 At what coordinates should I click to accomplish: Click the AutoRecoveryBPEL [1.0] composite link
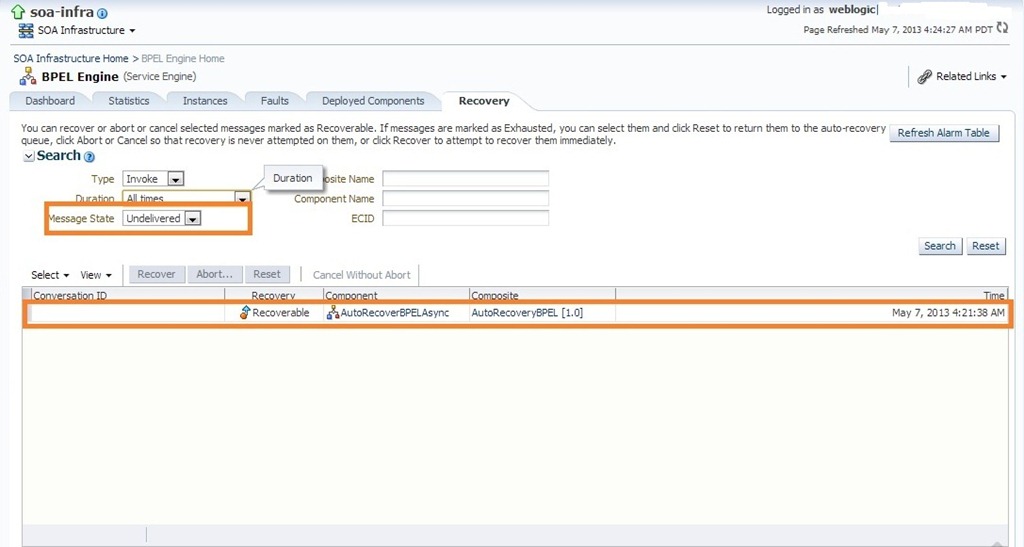526,313
